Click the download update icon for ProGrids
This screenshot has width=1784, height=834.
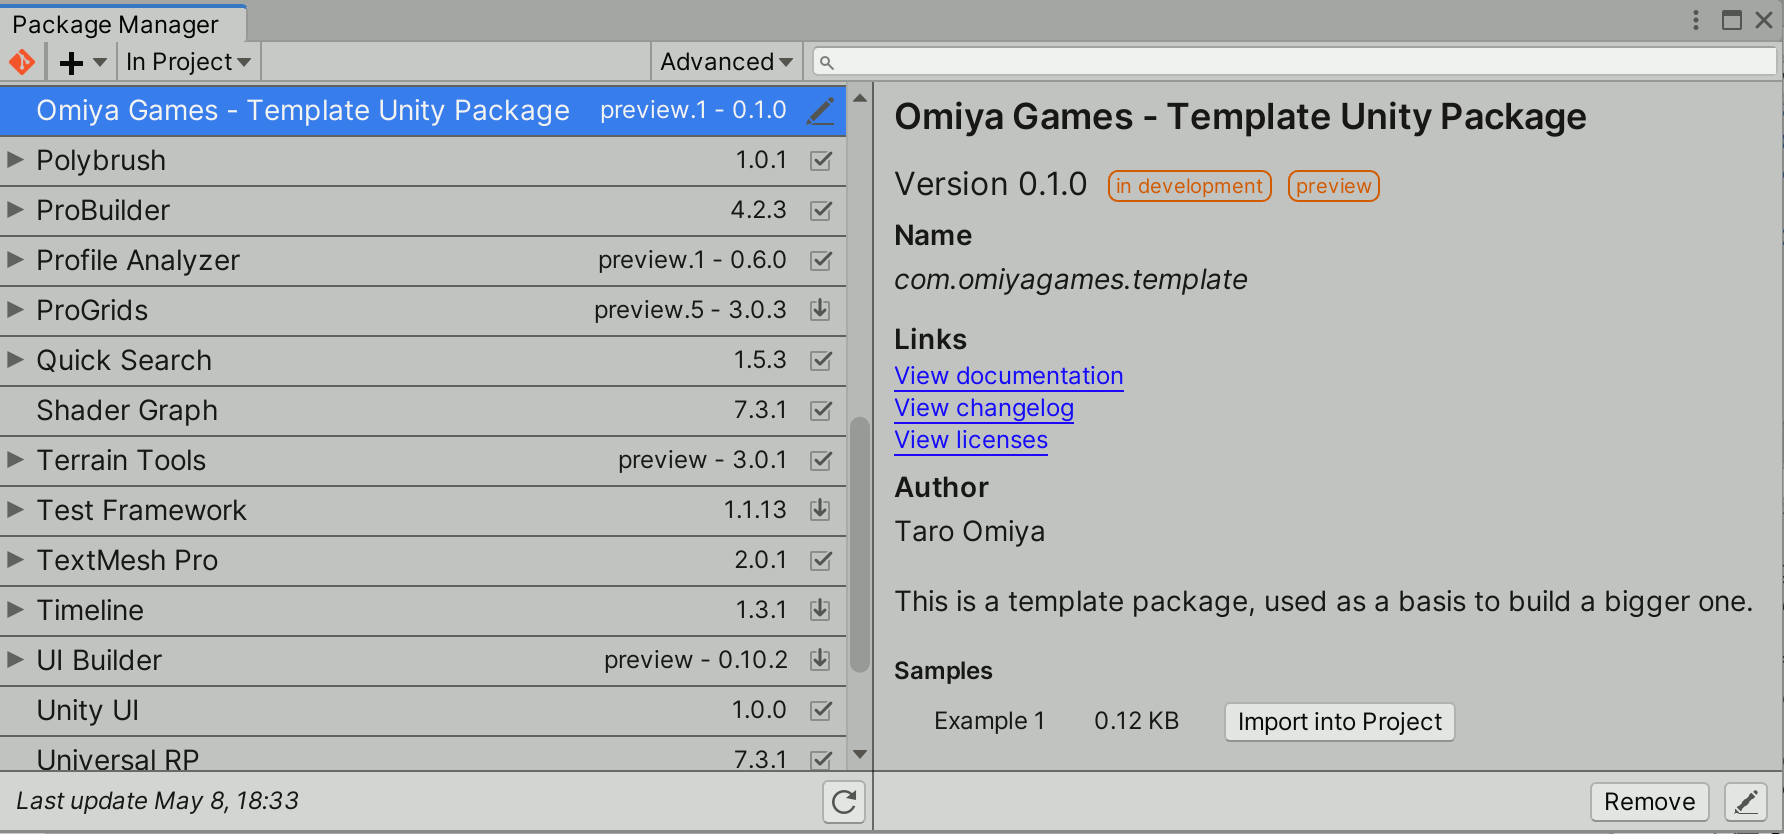tap(820, 309)
